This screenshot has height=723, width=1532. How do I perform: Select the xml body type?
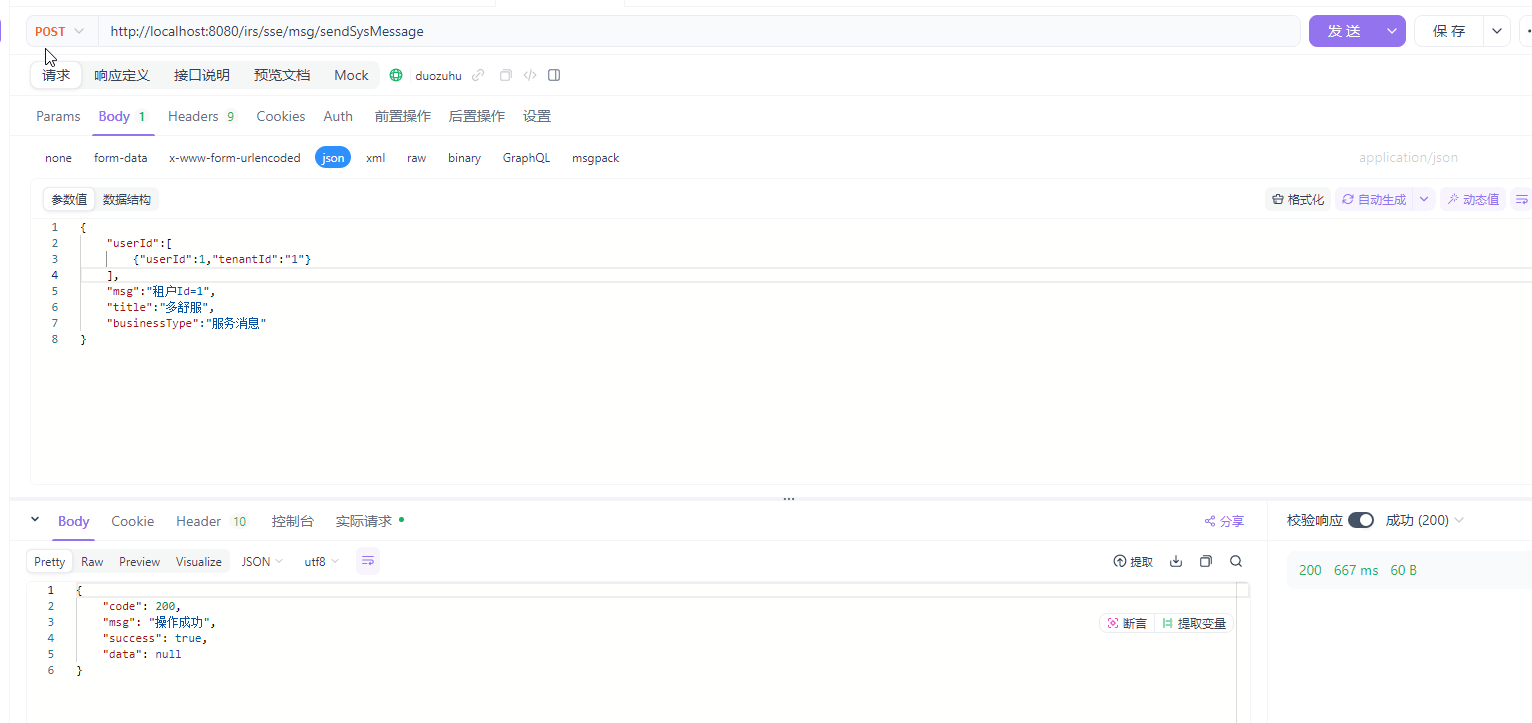pyautogui.click(x=376, y=158)
